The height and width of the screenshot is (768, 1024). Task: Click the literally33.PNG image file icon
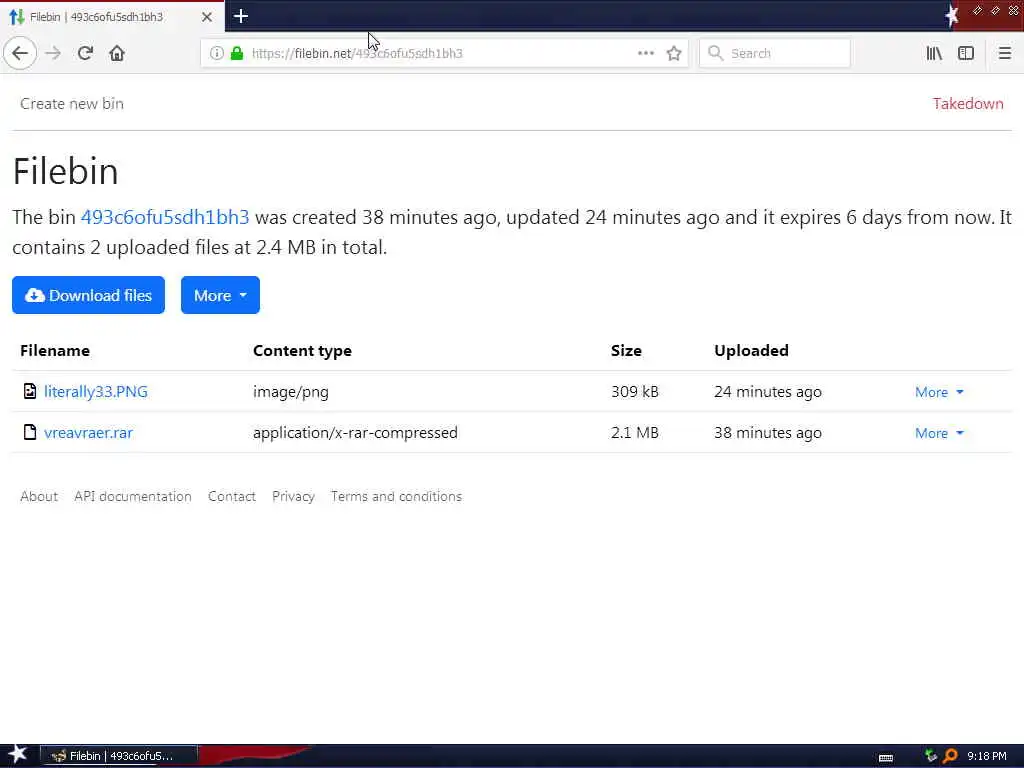tap(29, 391)
